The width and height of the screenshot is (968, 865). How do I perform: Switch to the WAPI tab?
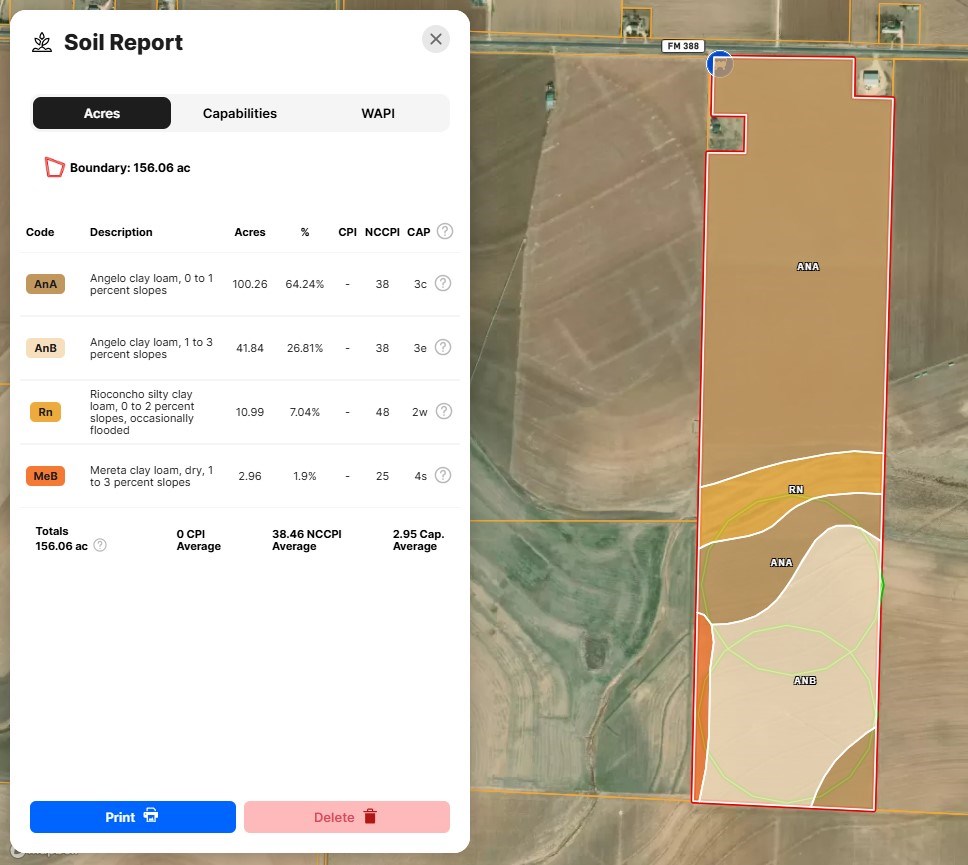(378, 113)
